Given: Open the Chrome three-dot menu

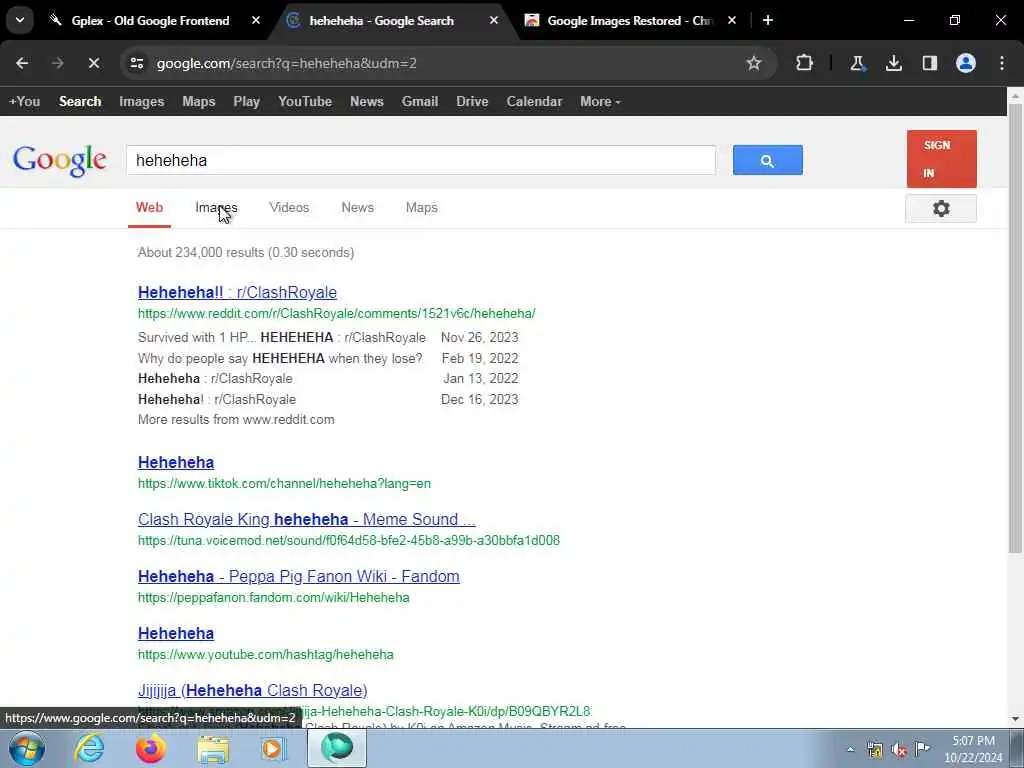Looking at the screenshot, I should point(1002,63).
